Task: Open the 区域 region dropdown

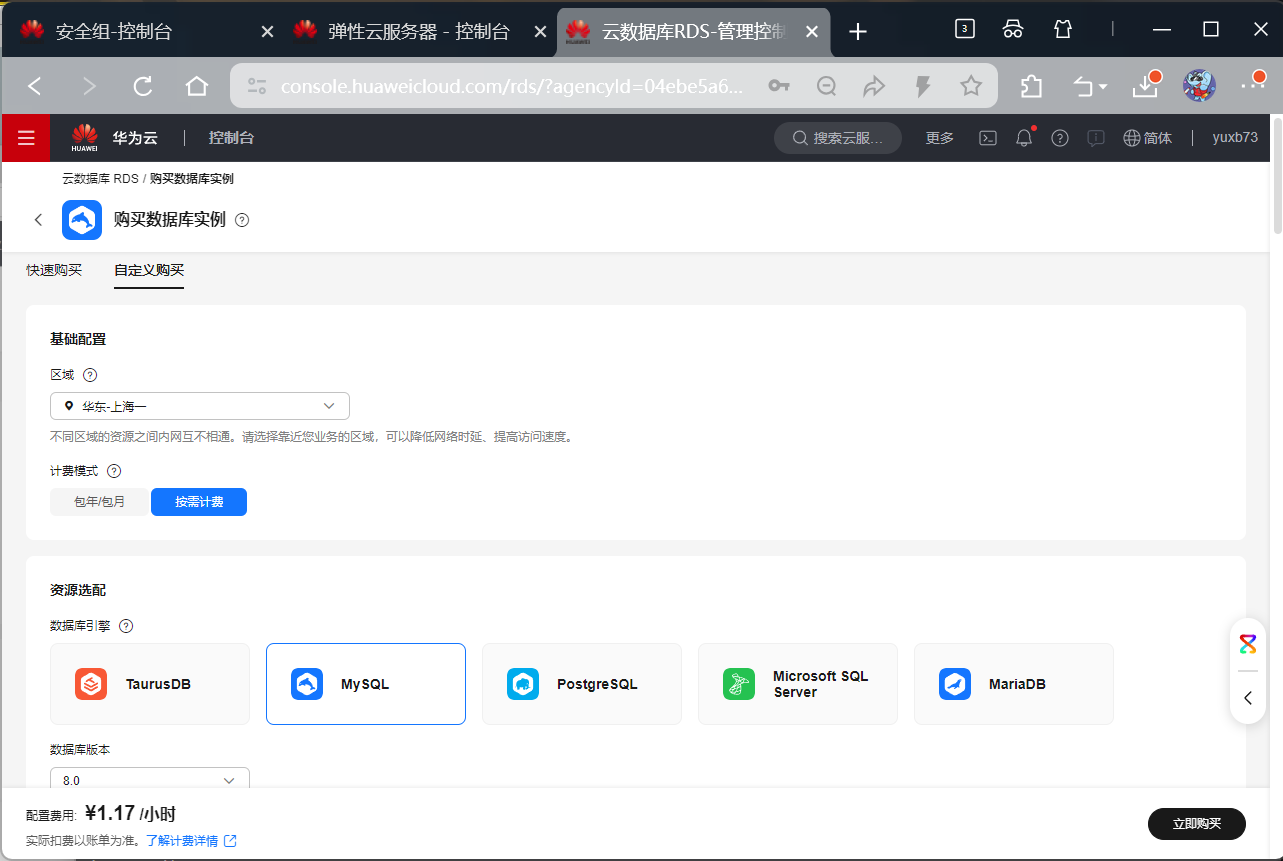Action: coord(200,406)
